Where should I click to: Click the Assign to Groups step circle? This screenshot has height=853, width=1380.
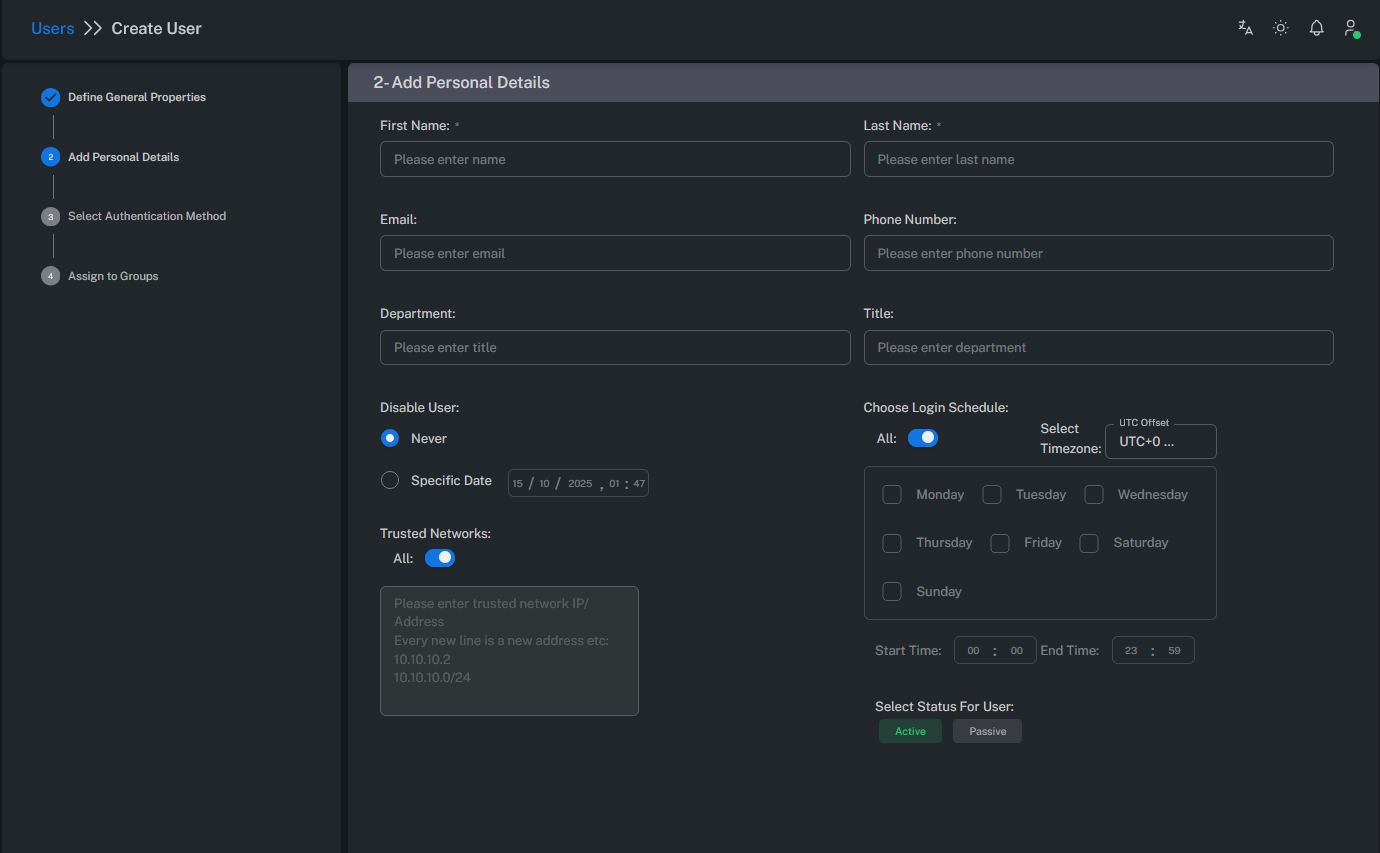click(x=50, y=276)
